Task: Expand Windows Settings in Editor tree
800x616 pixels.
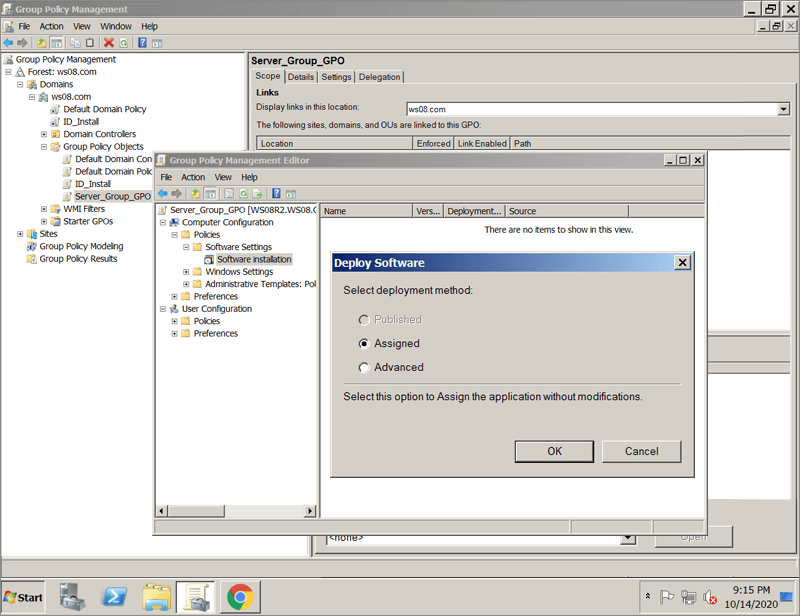Action: click(186, 272)
